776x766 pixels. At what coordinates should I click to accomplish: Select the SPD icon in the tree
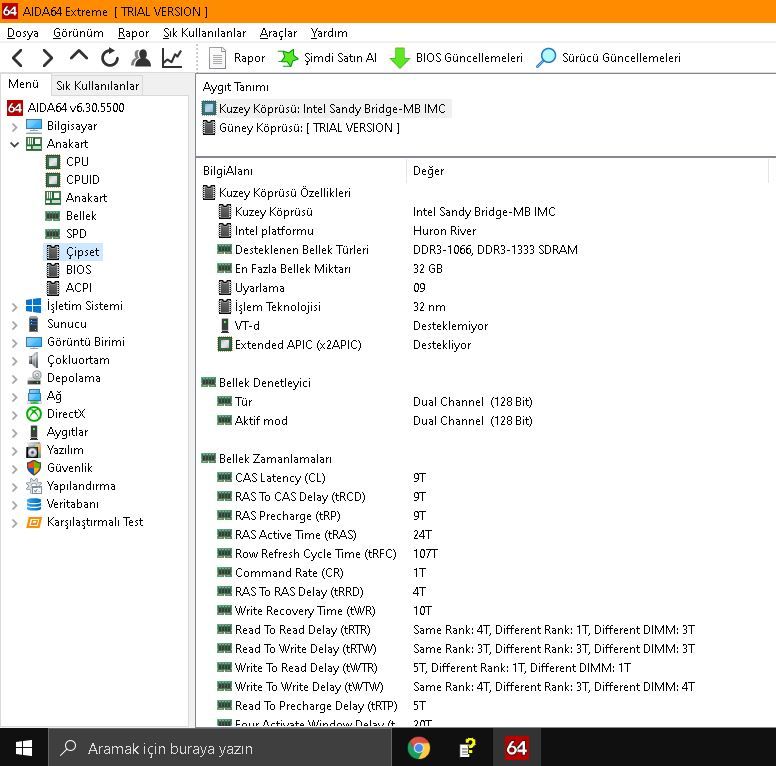(x=53, y=234)
